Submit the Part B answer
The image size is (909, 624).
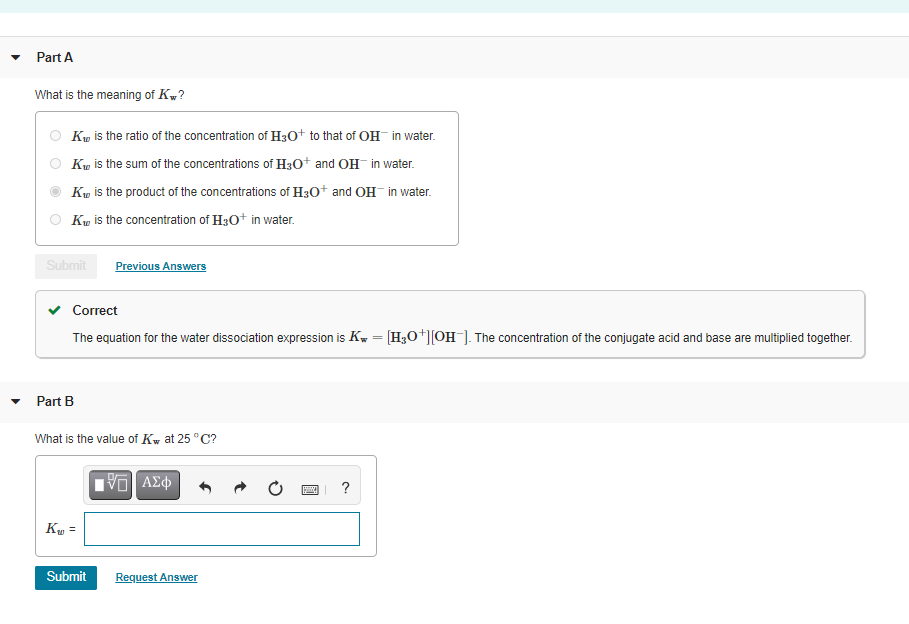(x=65, y=577)
